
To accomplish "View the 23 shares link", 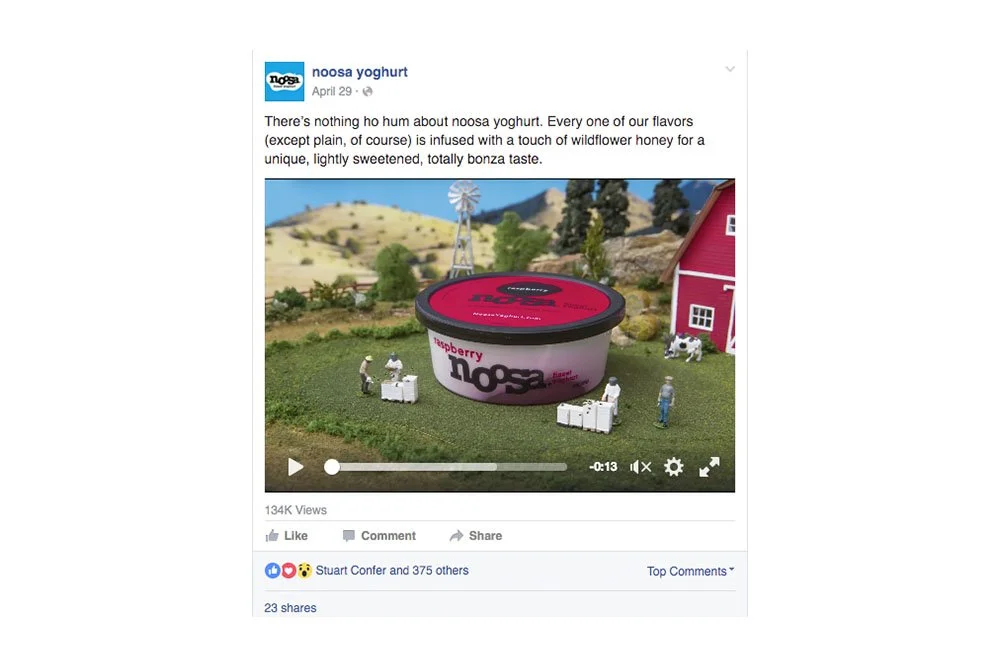I will coord(290,608).
